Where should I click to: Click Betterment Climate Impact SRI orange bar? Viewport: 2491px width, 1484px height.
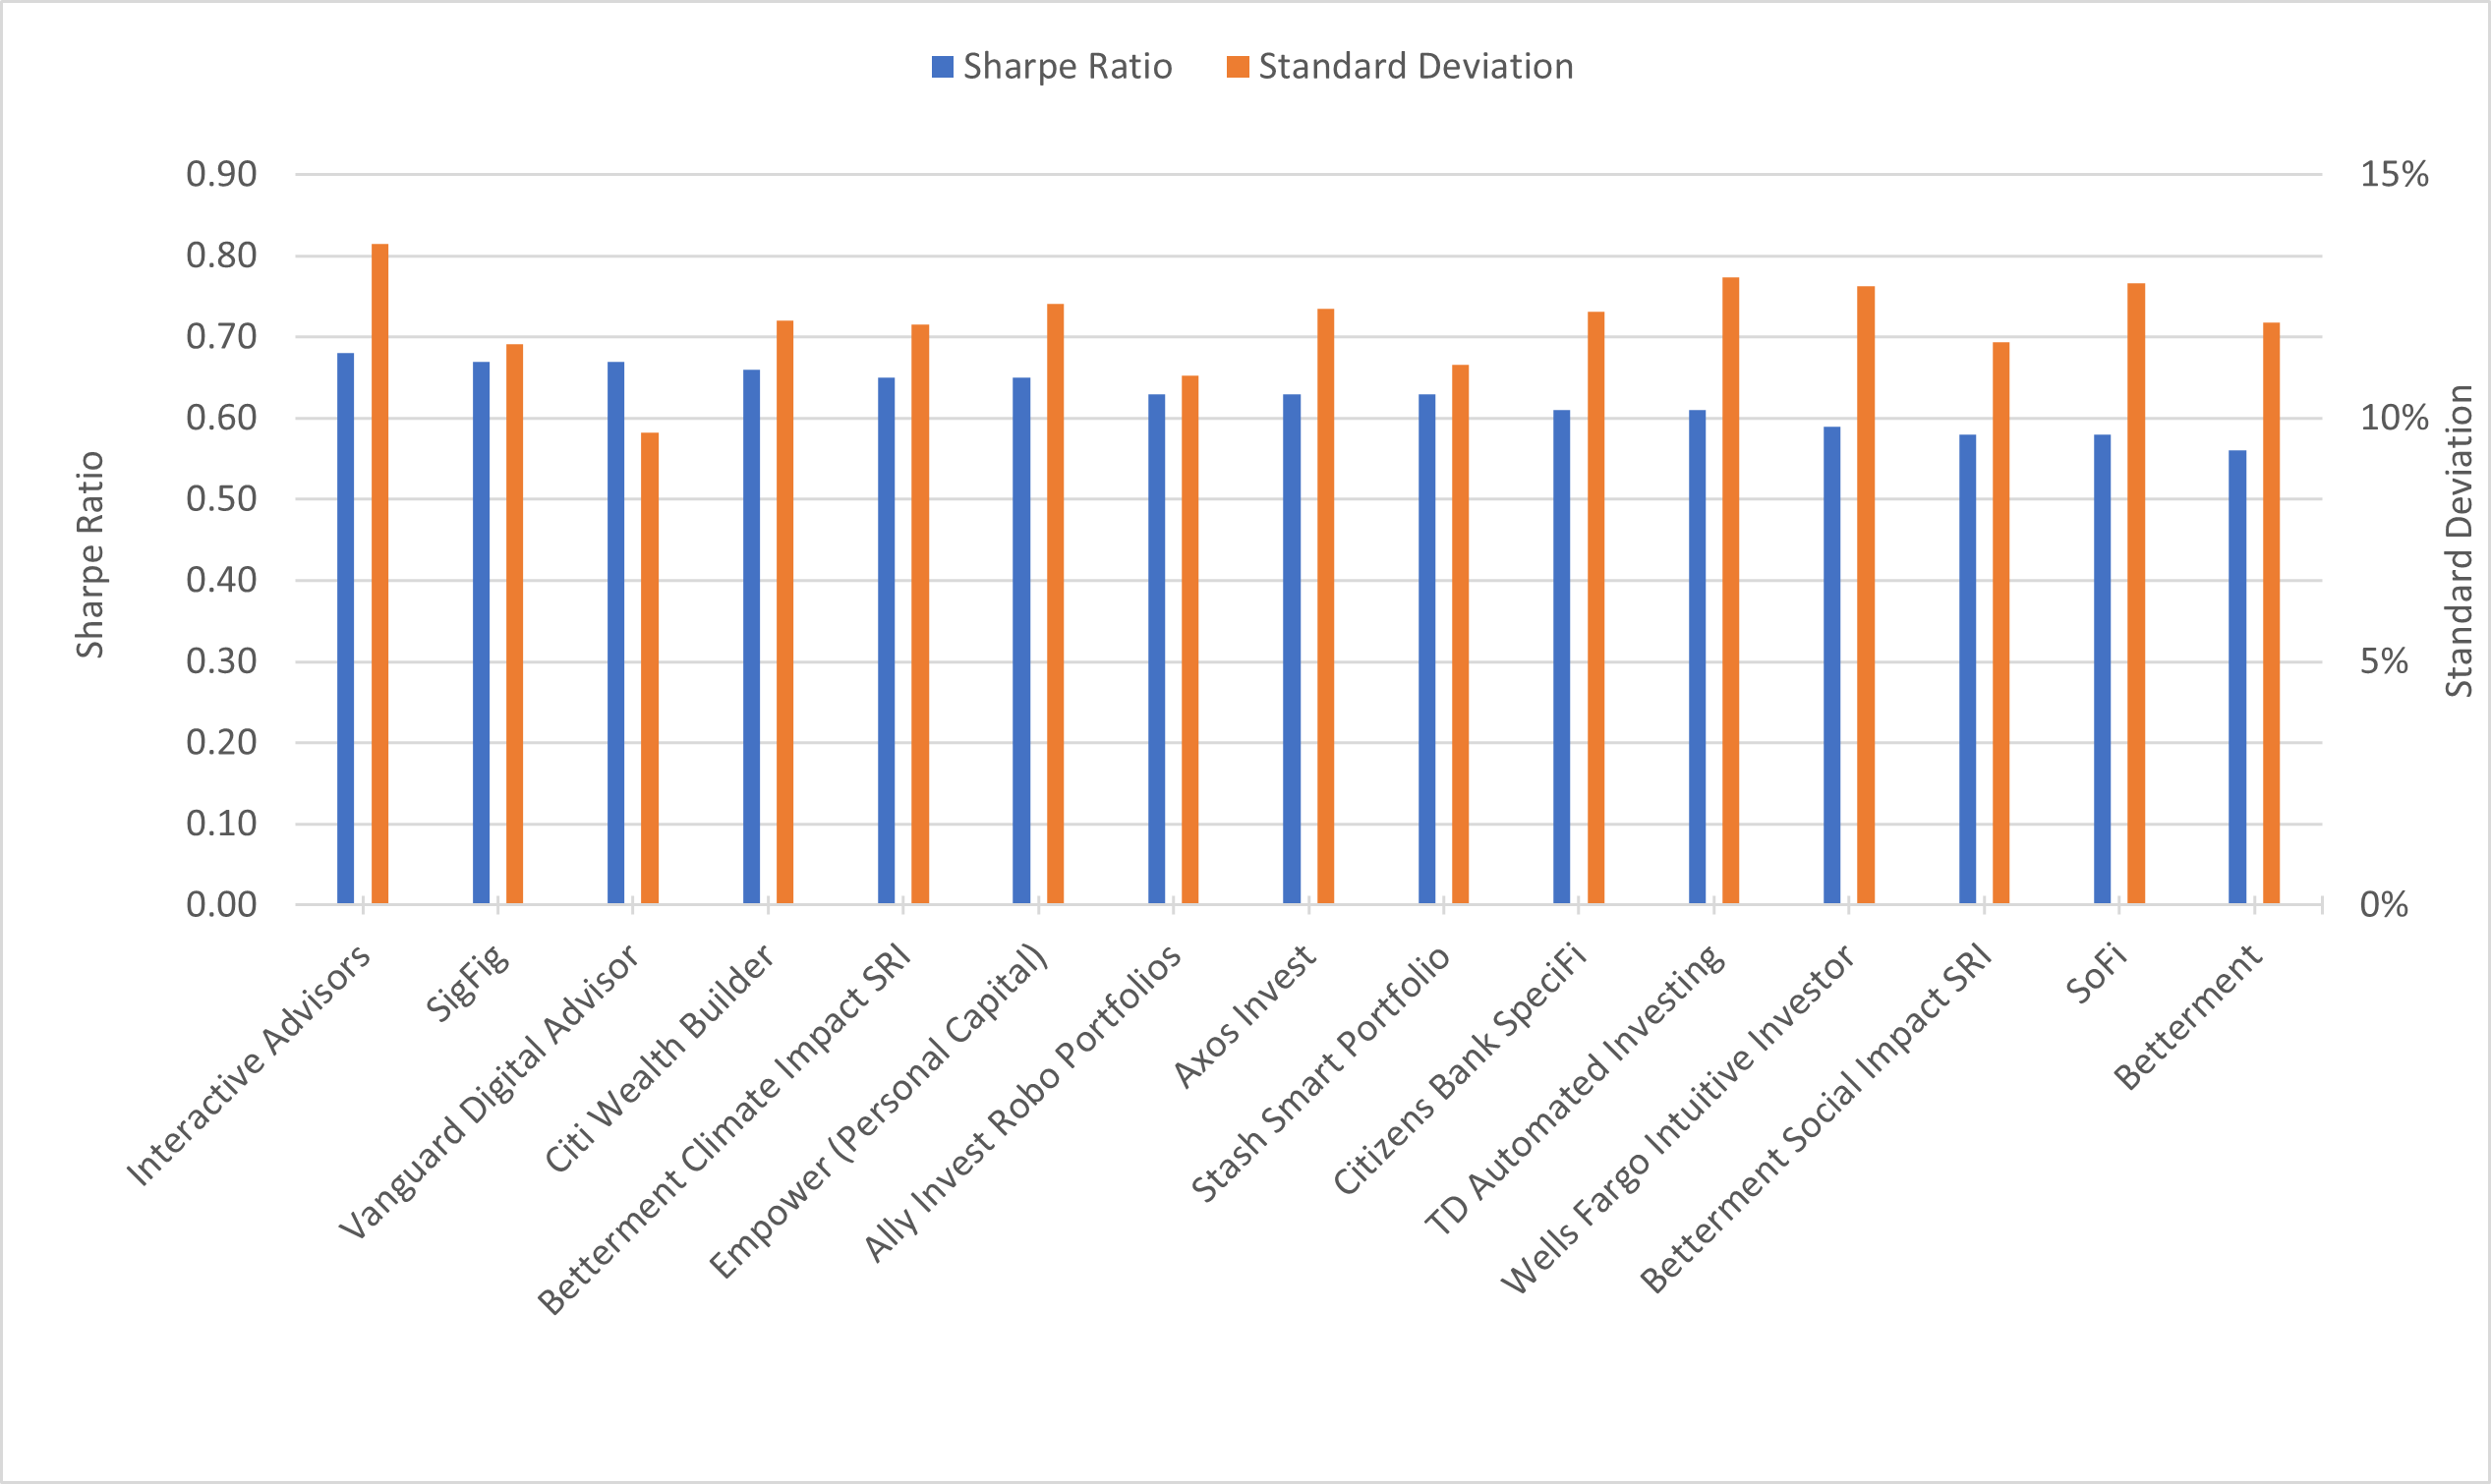920,614
